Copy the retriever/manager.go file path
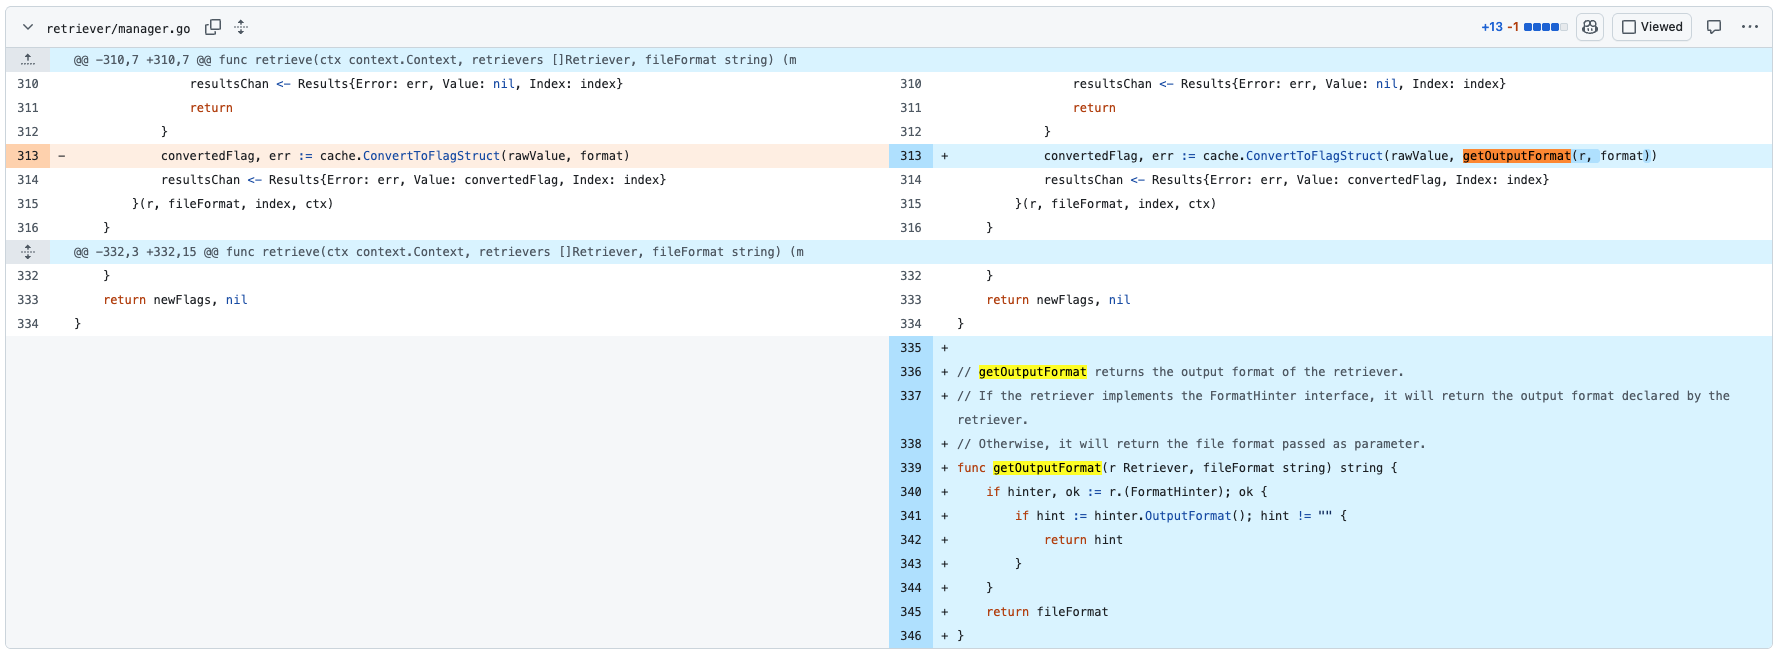Image resolution: width=1779 pixels, height=656 pixels. 213,27
